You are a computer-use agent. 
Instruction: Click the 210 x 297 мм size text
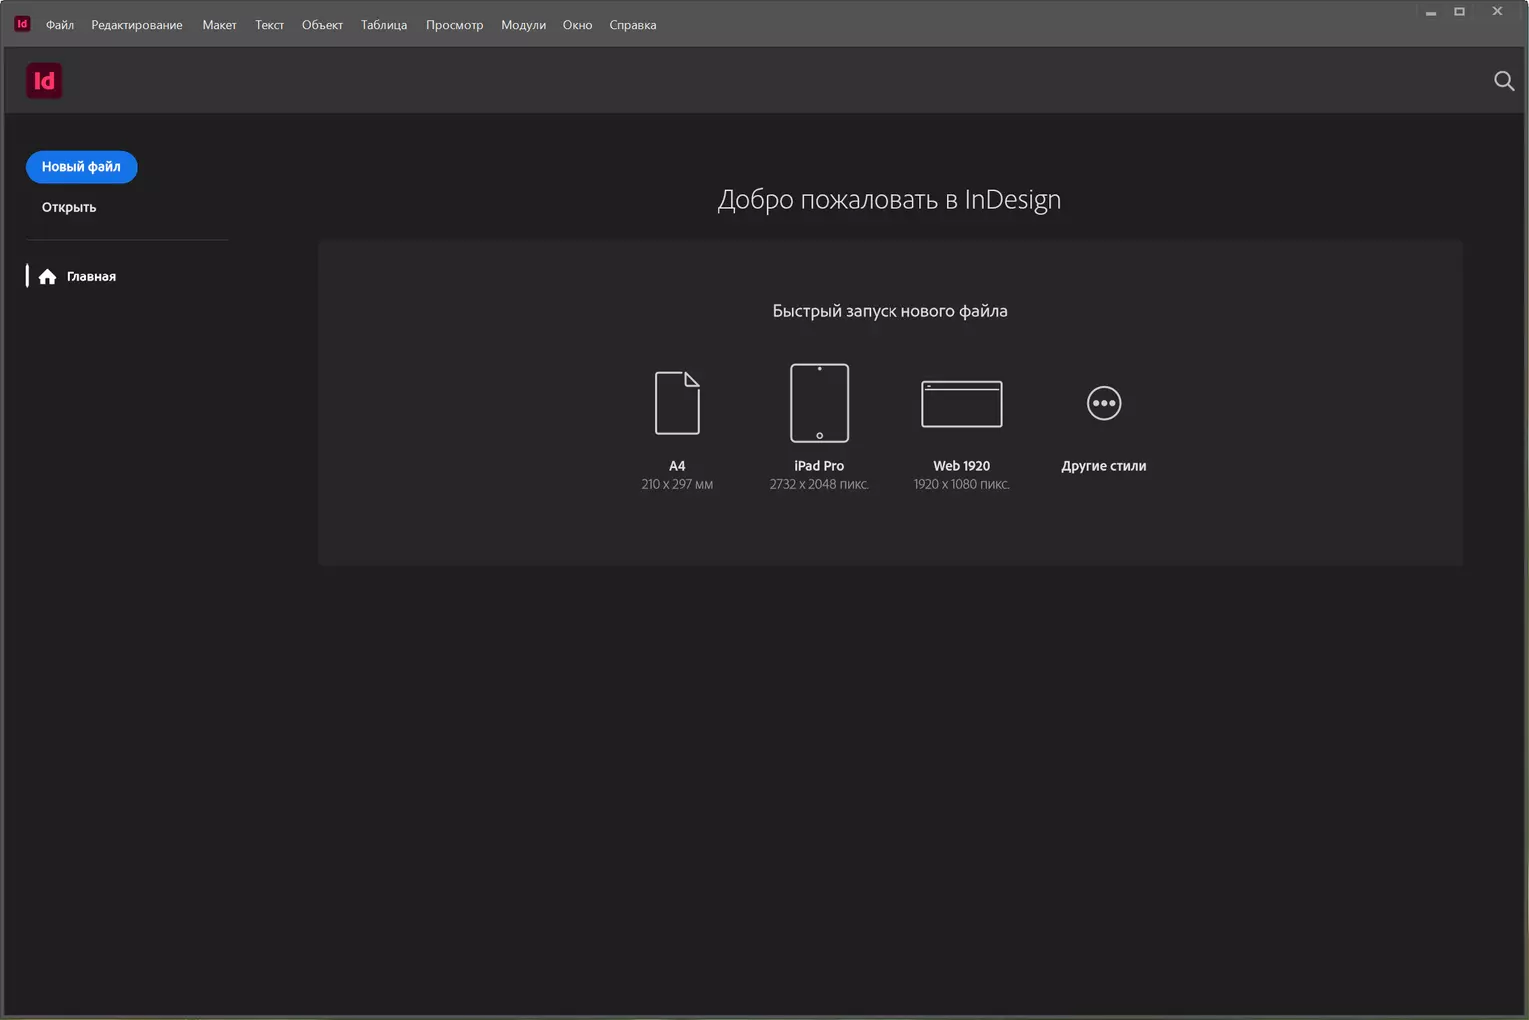(677, 484)
